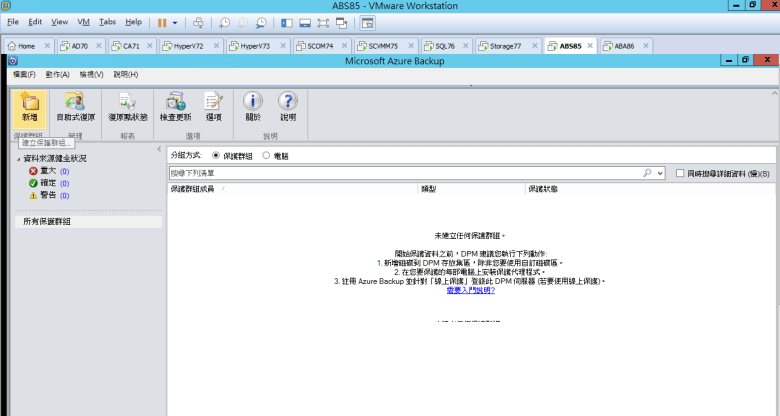This screenshot has height=416, width=780.
Task: Open the 自助式復原 self-service recovery tool
Action: point(75,107)
